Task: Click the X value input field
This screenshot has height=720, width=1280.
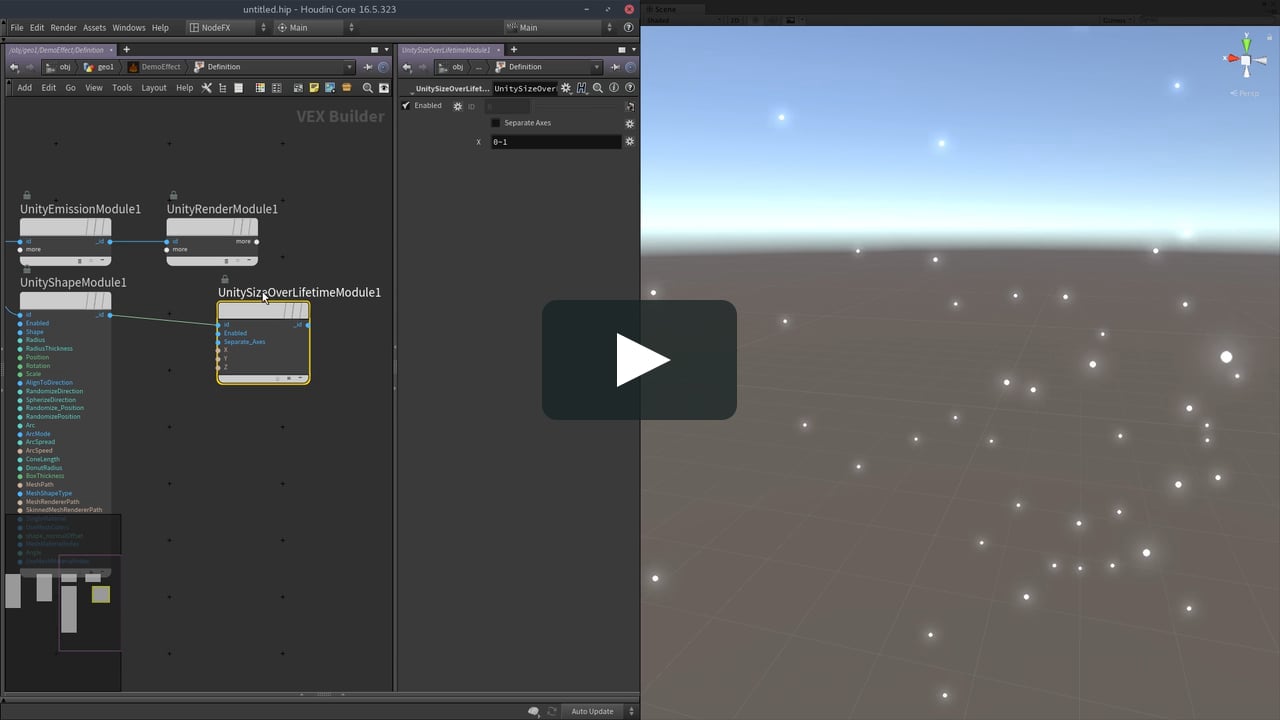Action: (x=556, y=142)
